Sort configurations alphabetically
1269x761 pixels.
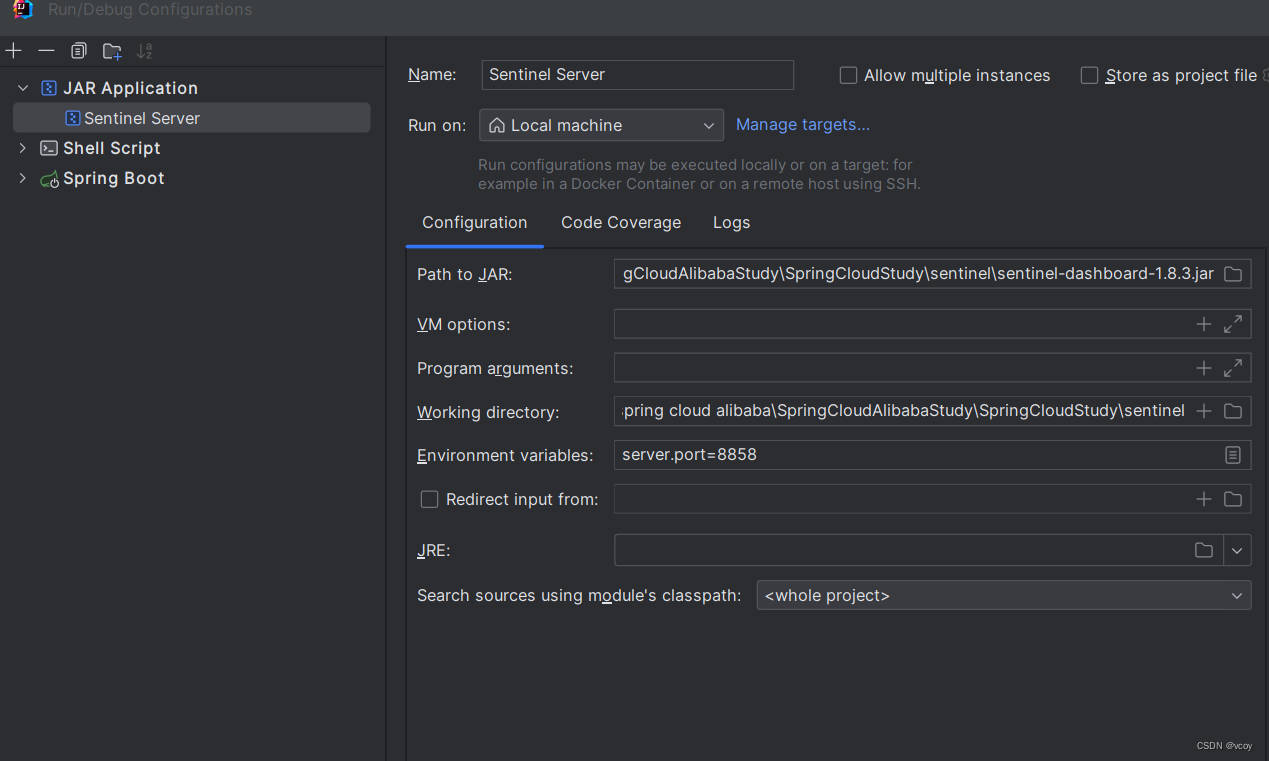[145, 50]
